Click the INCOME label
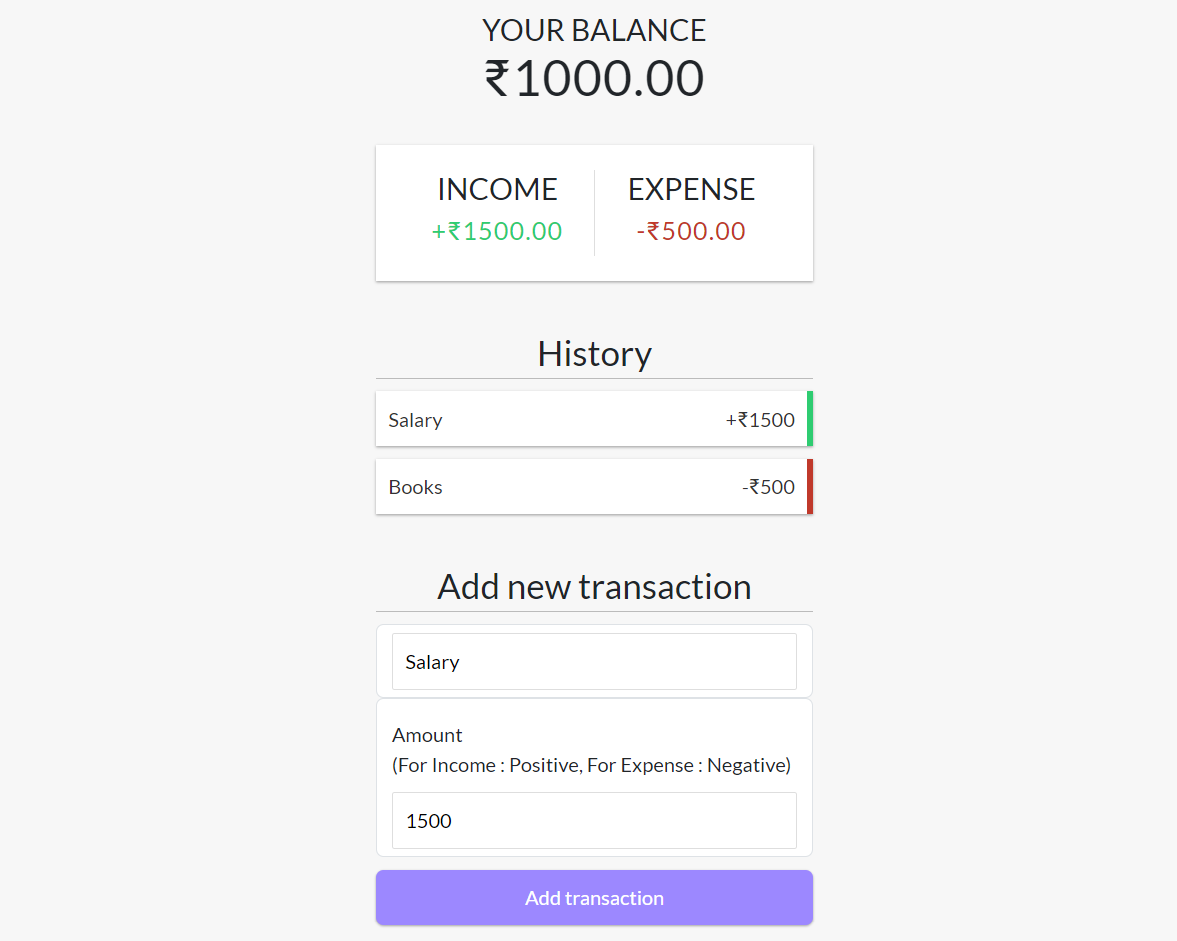Viewport: 1177px width, 941px height. [x=497, y=189]
